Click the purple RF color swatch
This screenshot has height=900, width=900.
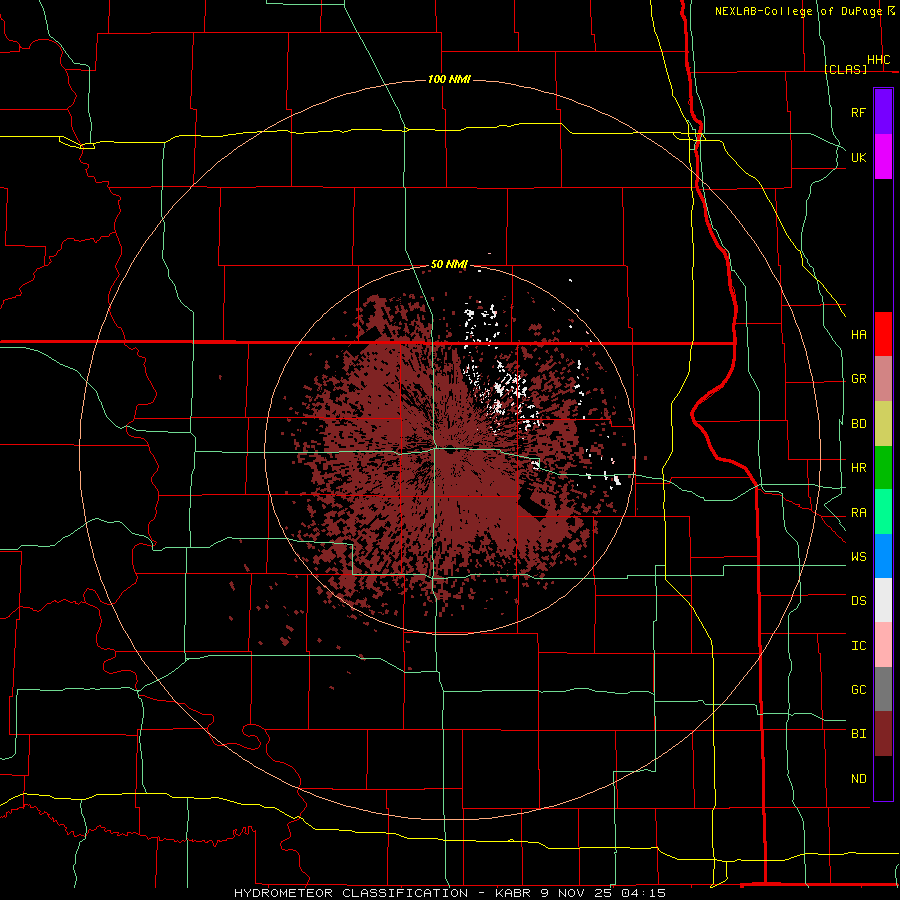pos(883,112)
